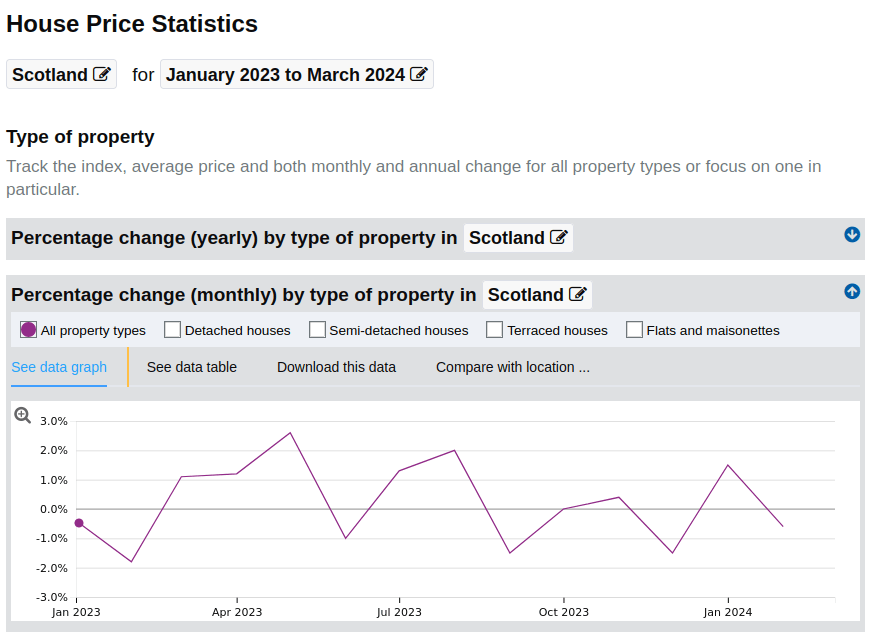This screenshot has width=869, height=643.
Task: Enable the Detached houses checkbox
Action: (x=172, y=329)
